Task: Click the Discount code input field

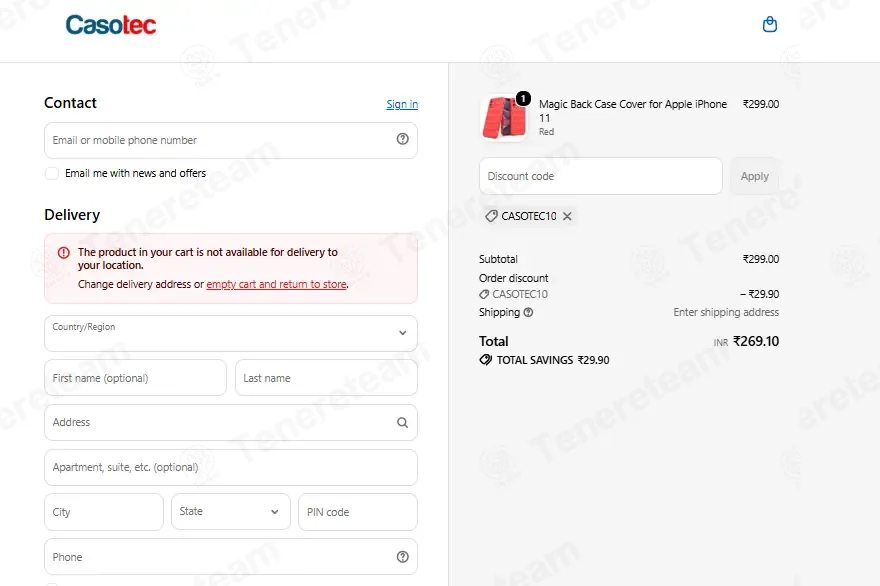Action: (601, 176)
